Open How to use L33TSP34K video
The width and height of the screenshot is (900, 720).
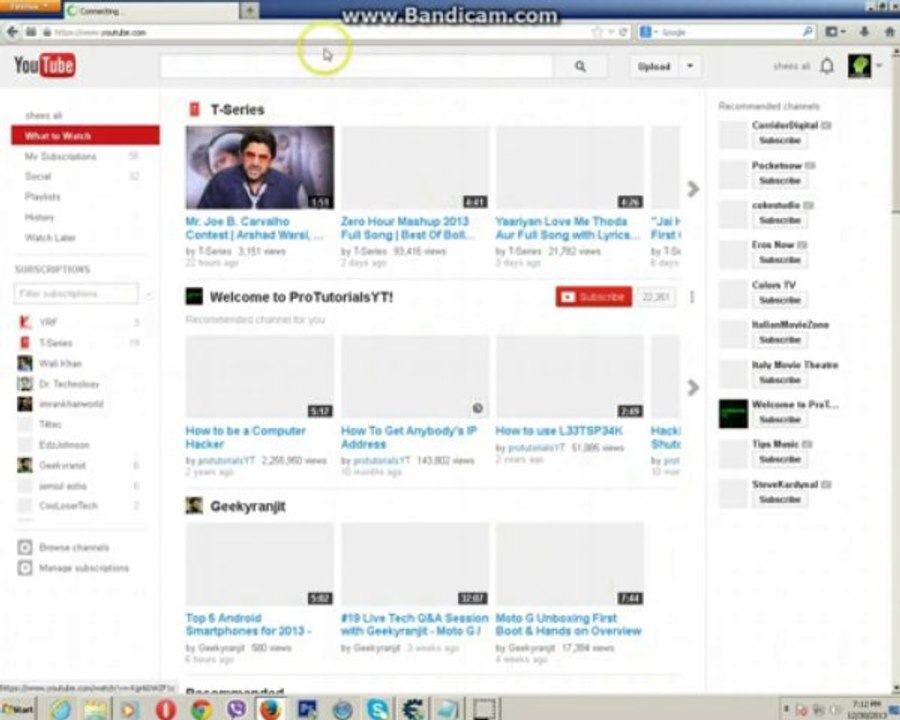click(x=559, y=431)
